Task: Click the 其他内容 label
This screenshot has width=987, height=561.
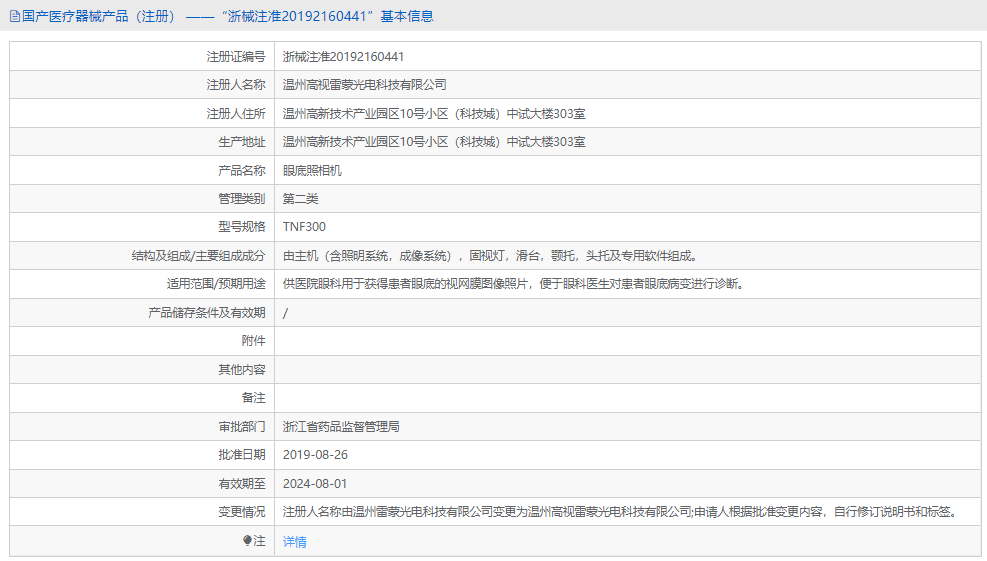Action: 242,370
